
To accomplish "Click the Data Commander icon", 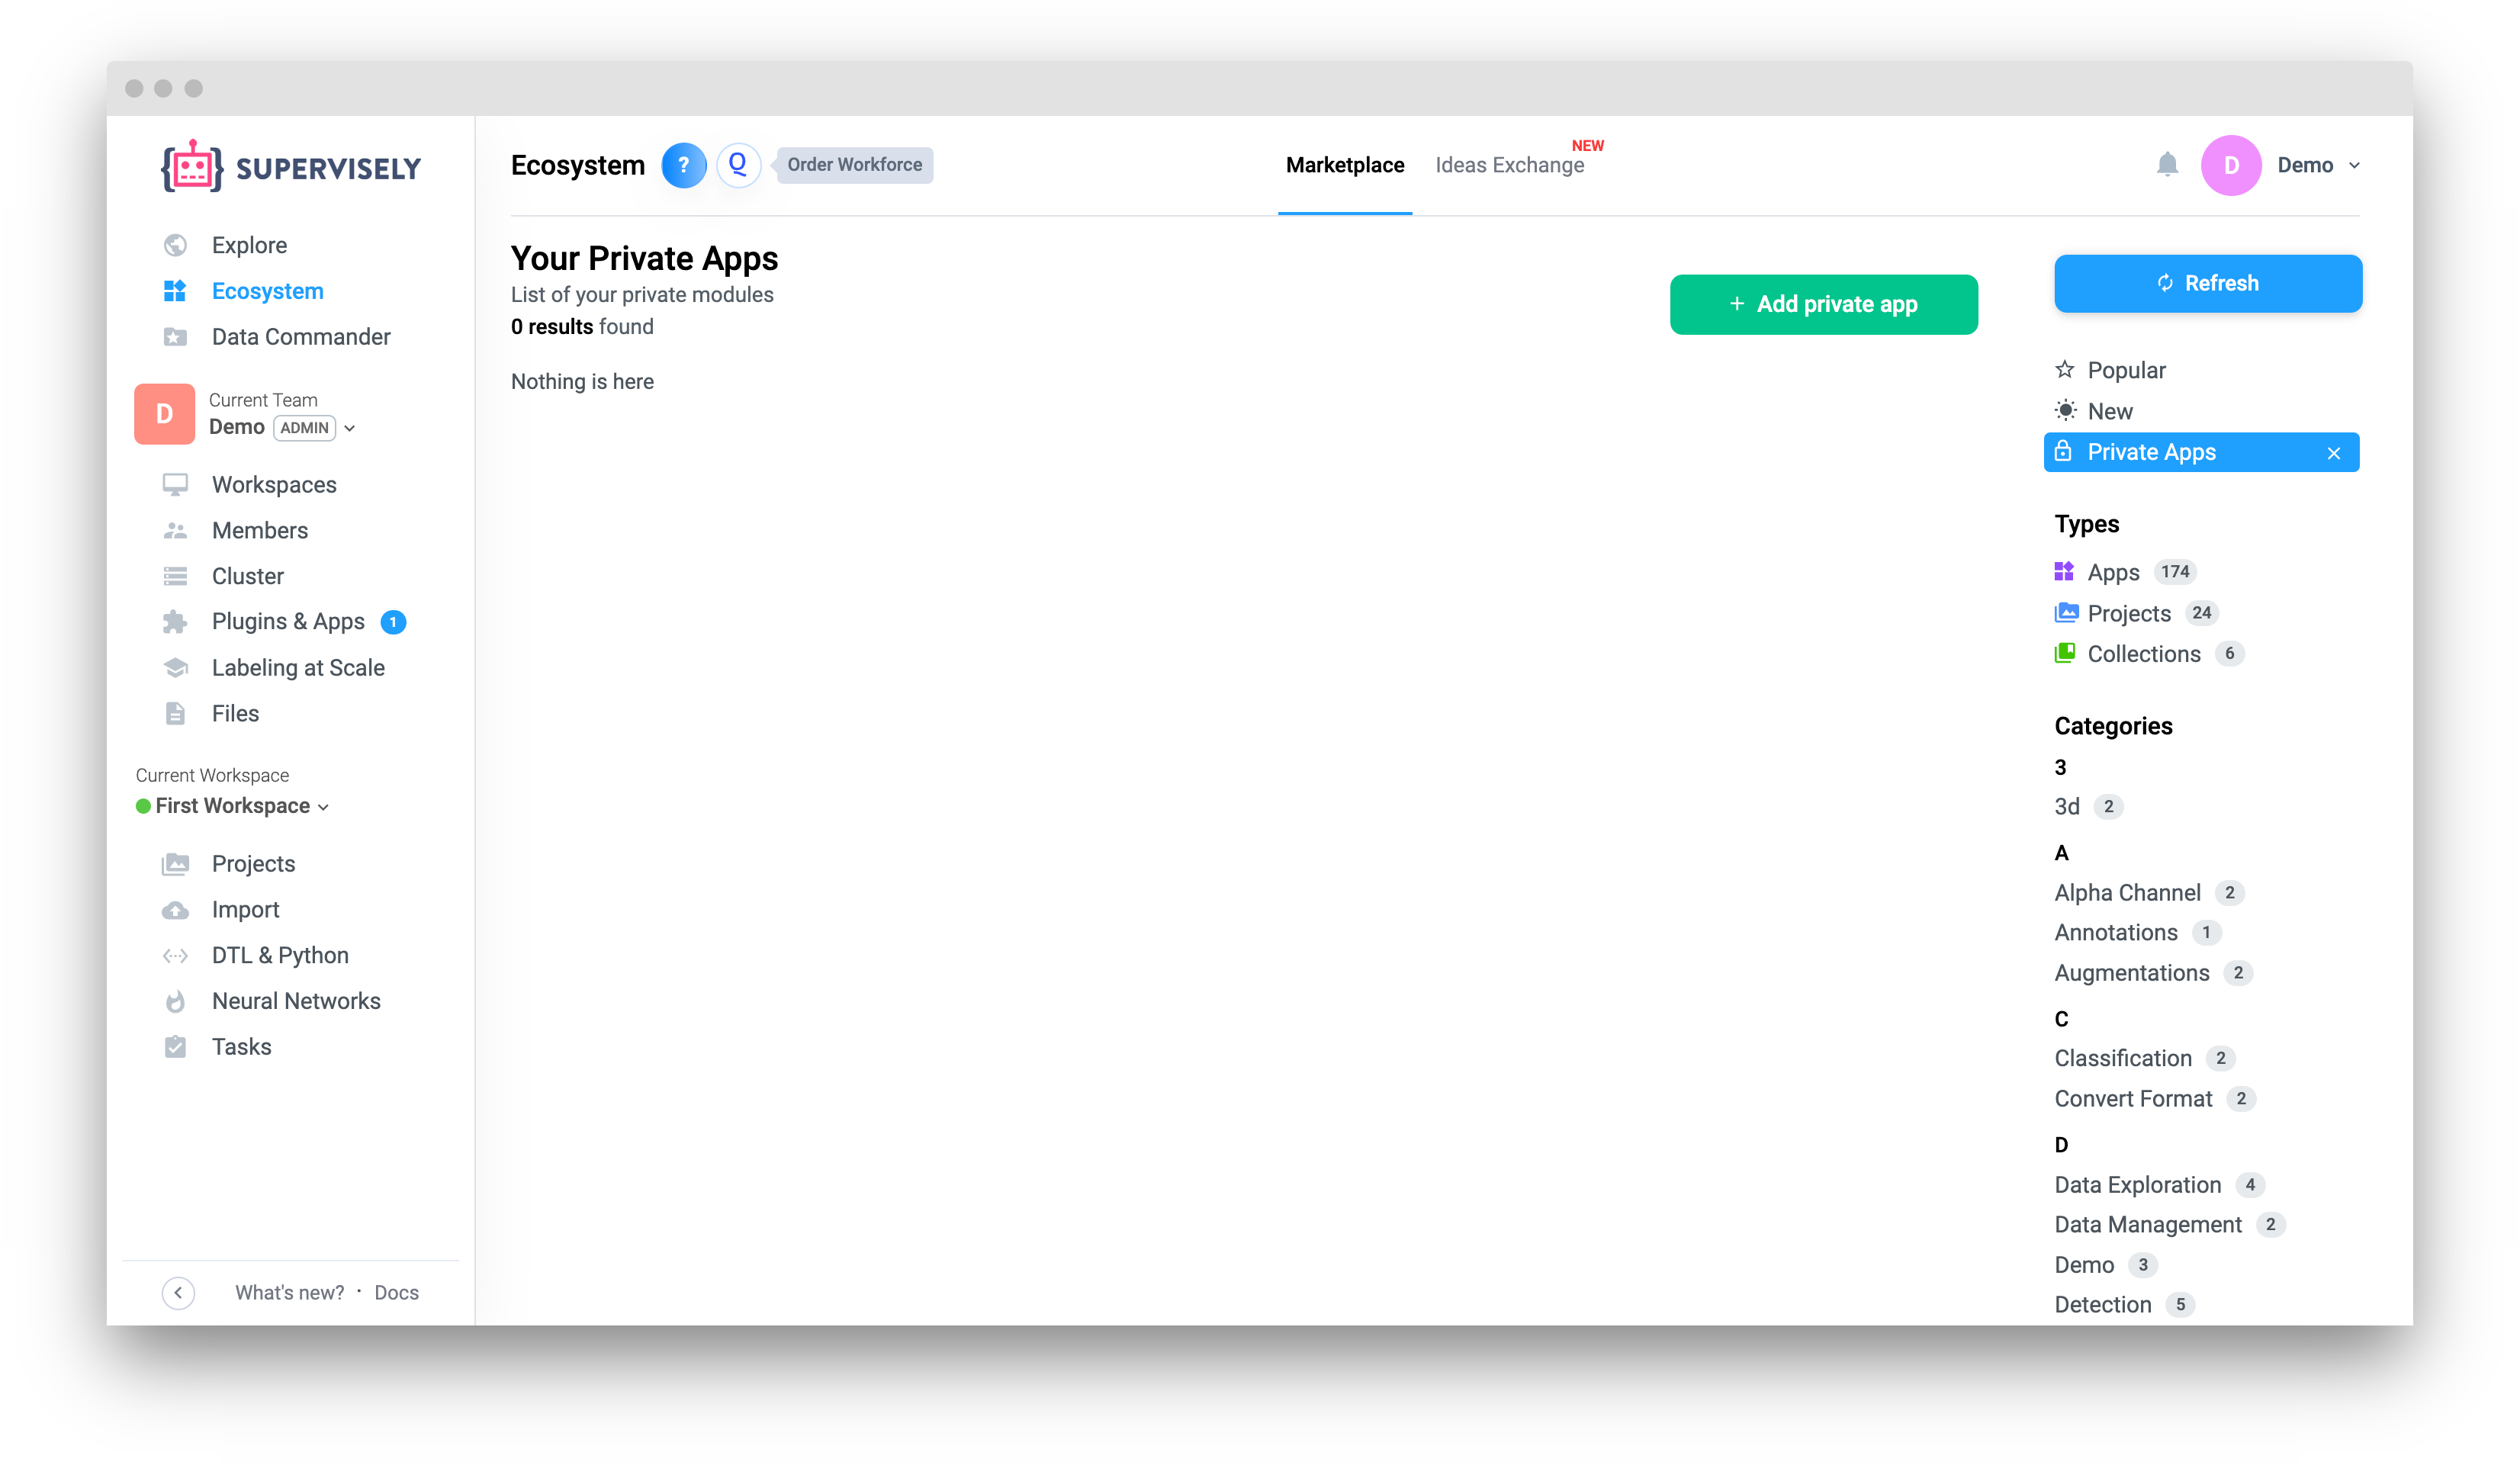I will point(174,336).
